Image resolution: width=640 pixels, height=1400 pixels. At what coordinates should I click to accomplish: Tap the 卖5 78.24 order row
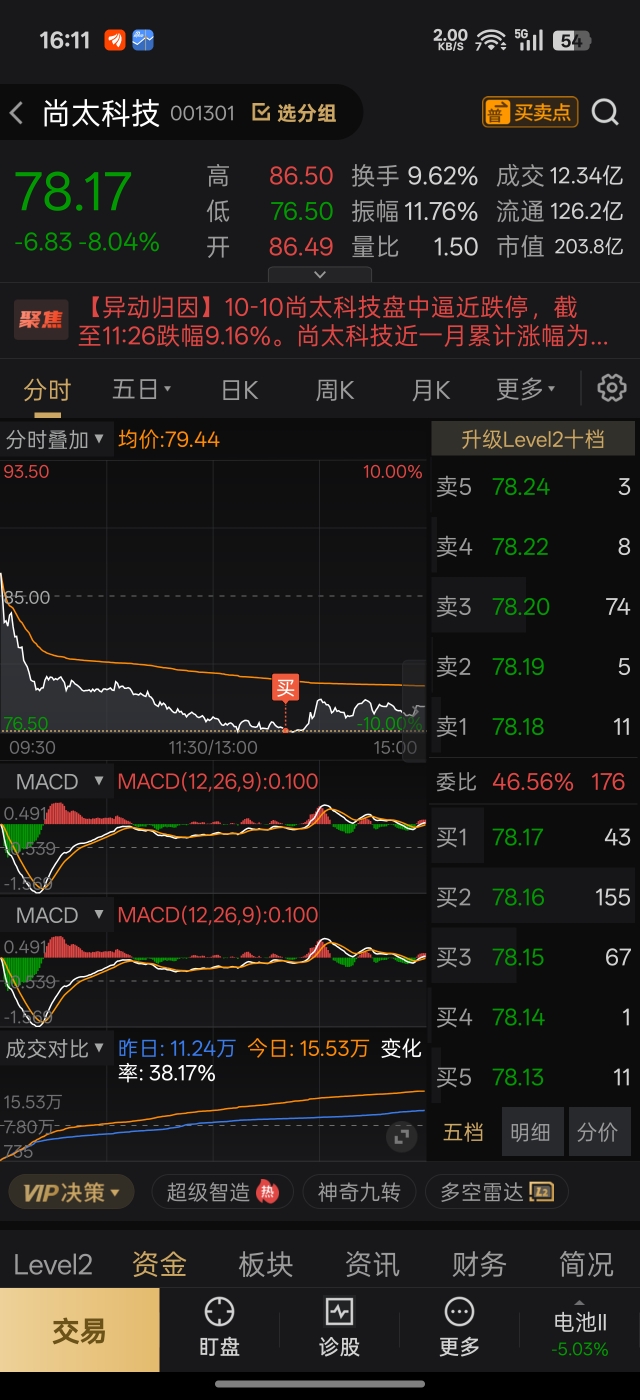(x=533, y=487)
